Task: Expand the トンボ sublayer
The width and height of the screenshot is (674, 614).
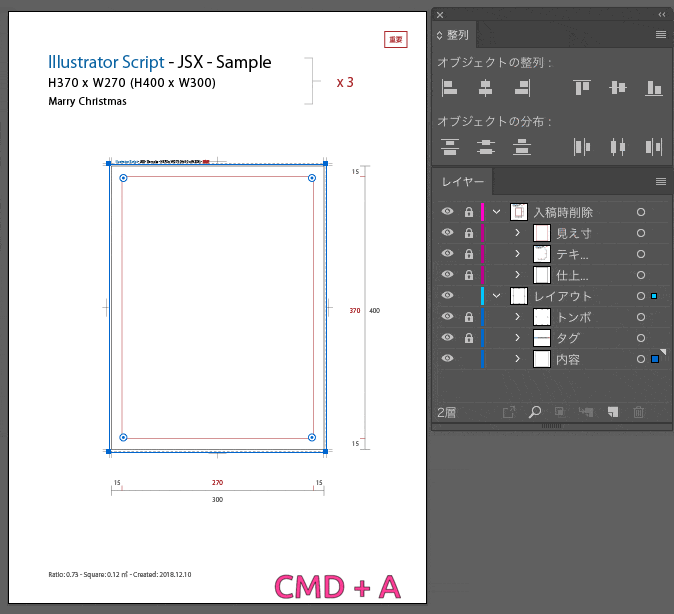Action: [518, 316]
